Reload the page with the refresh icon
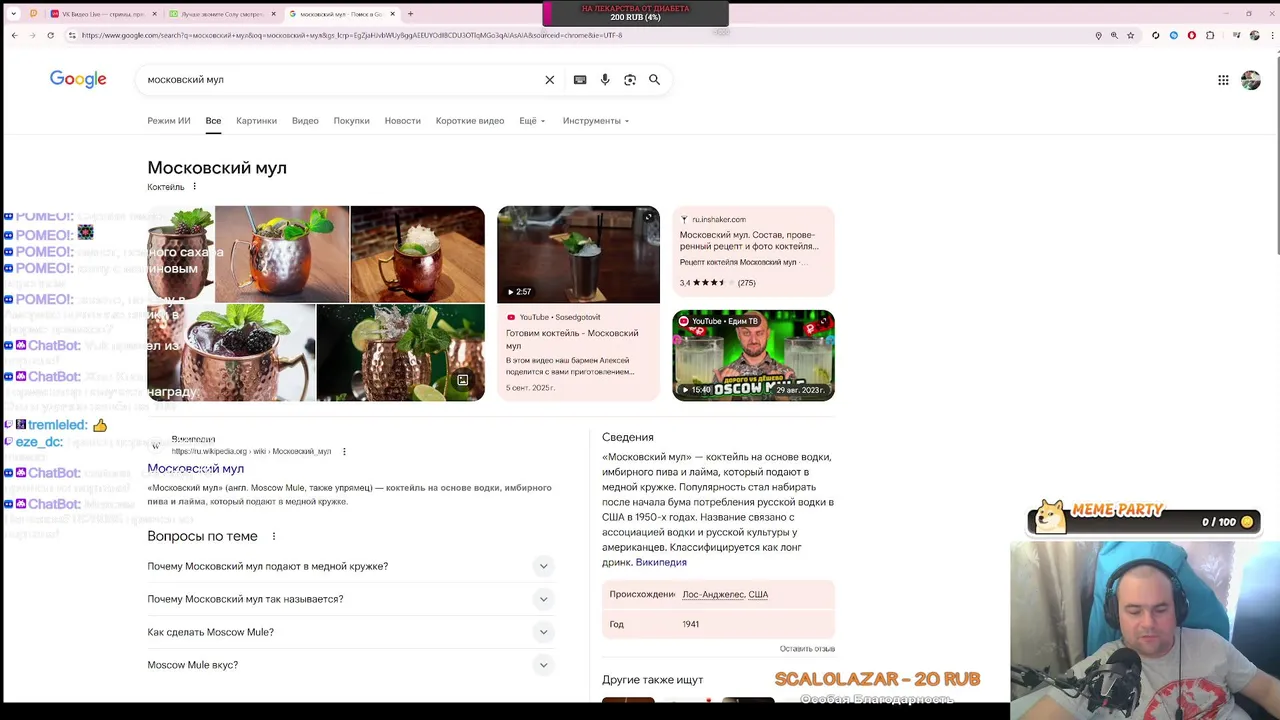Screen dimensions: 1280x720 pyautogui.click(x=50, y=35)
